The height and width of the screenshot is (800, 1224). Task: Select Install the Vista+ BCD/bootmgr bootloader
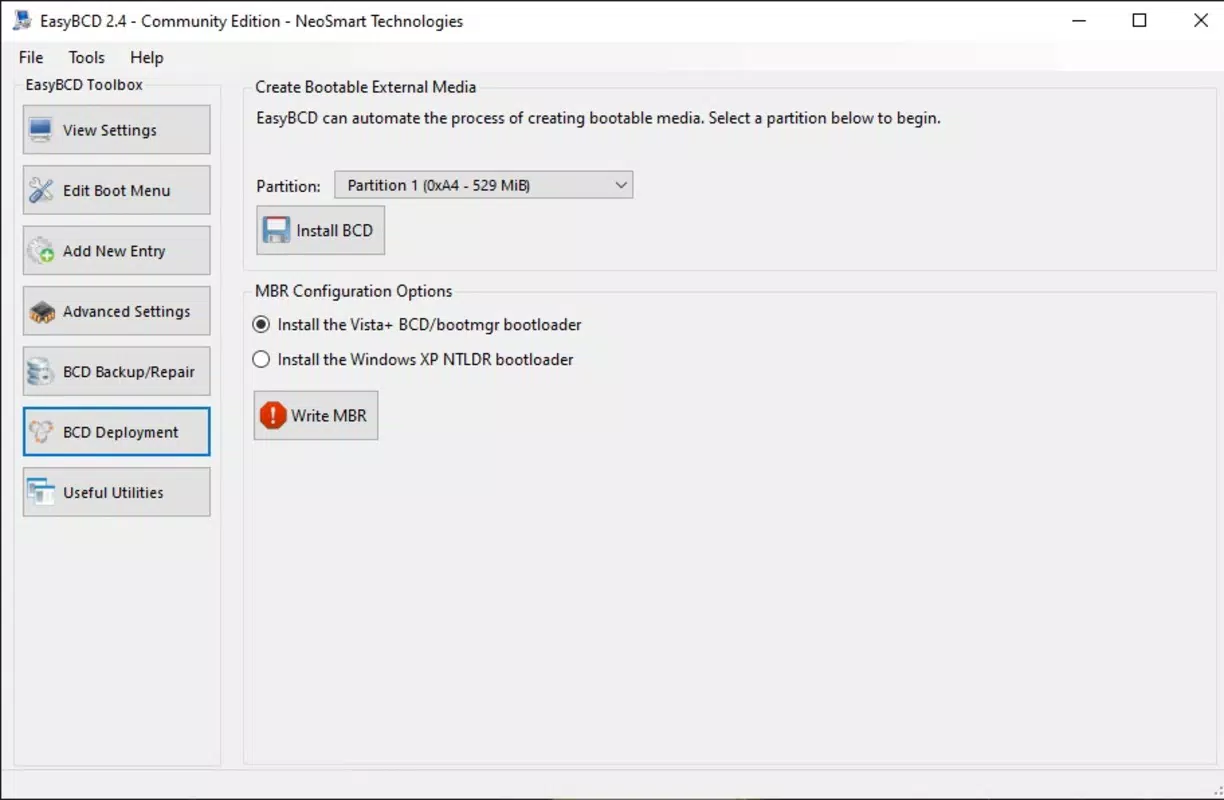coord(417,325)
